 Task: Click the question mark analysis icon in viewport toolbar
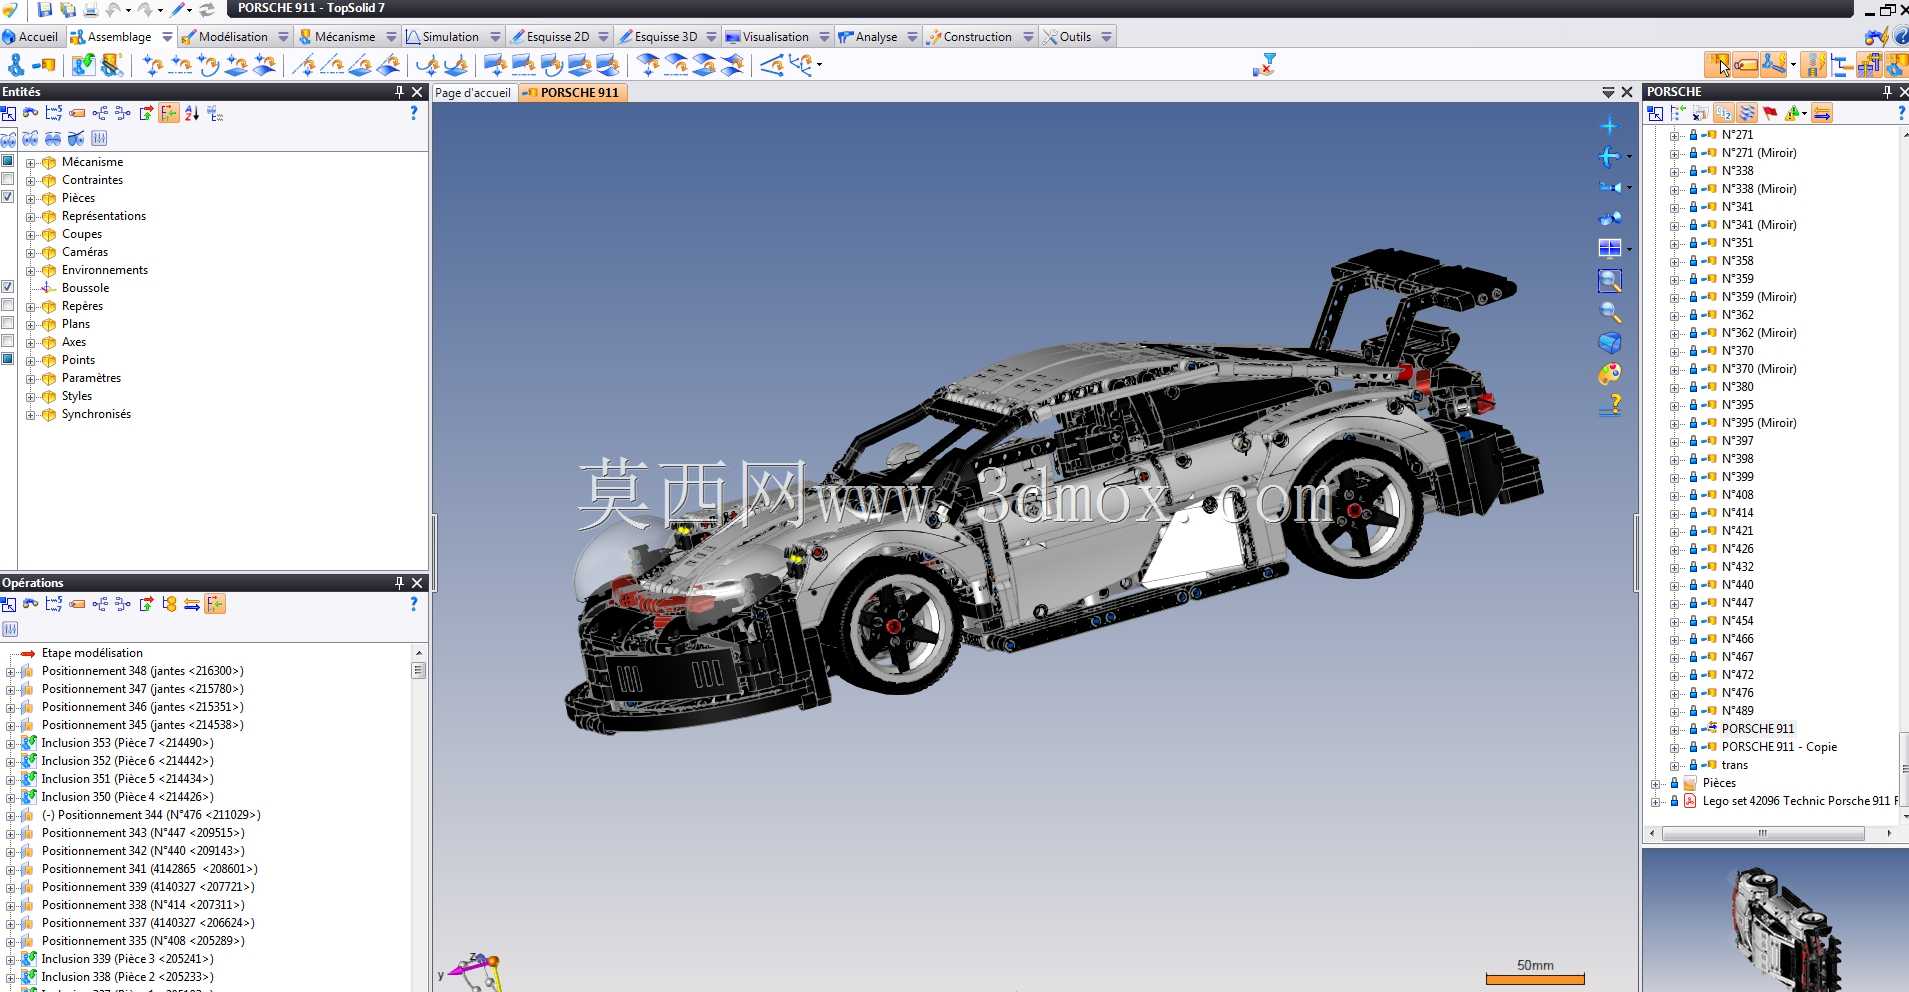pos(1610,405)
